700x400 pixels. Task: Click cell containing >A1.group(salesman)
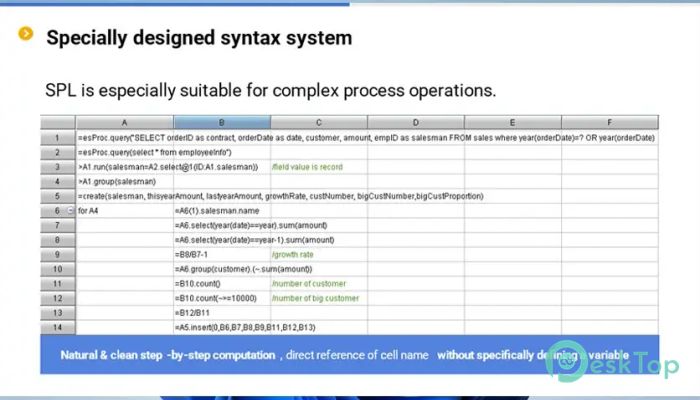tap(117, 182)
